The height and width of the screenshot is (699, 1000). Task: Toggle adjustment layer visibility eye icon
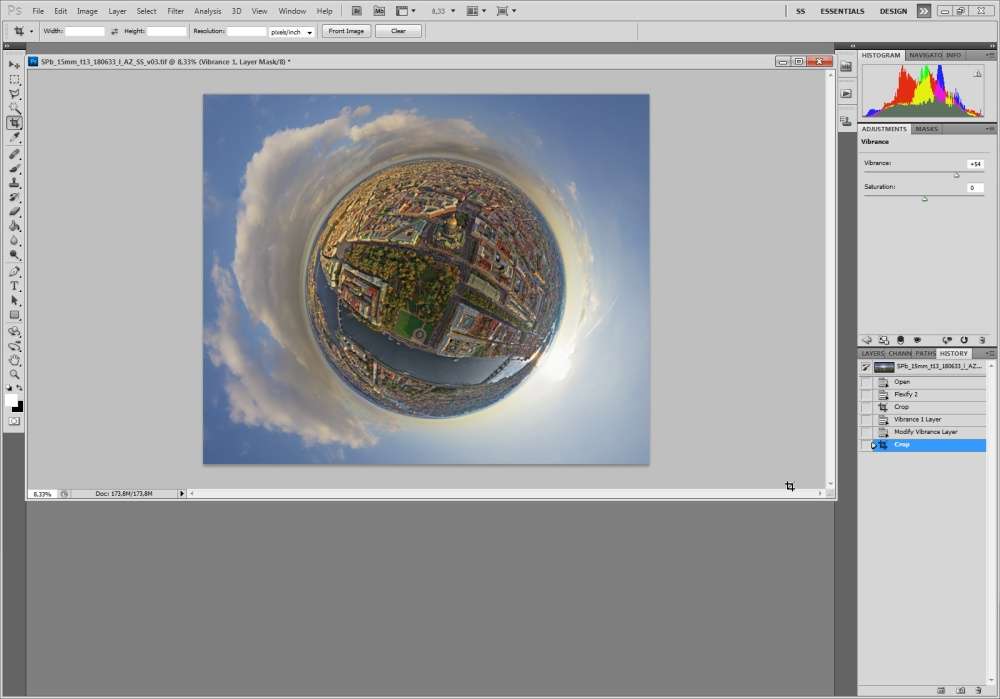point(917,340)
